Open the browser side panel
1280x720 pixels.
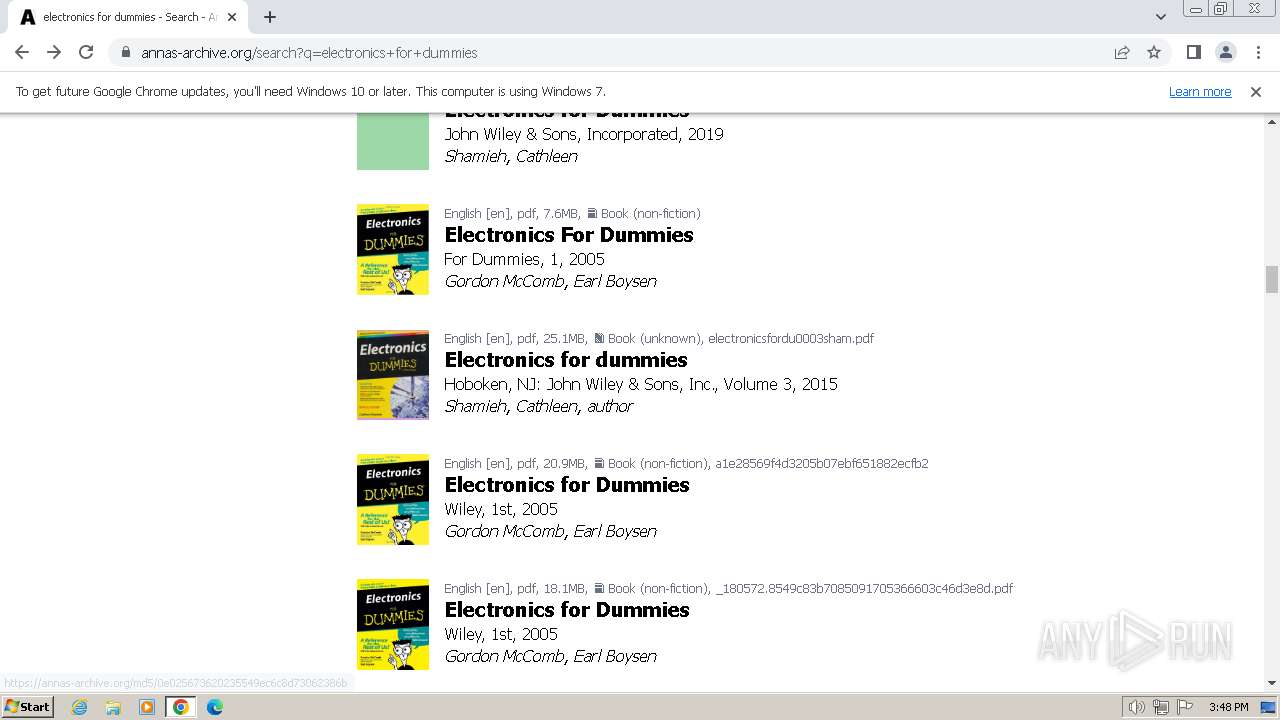point(1193,52)
